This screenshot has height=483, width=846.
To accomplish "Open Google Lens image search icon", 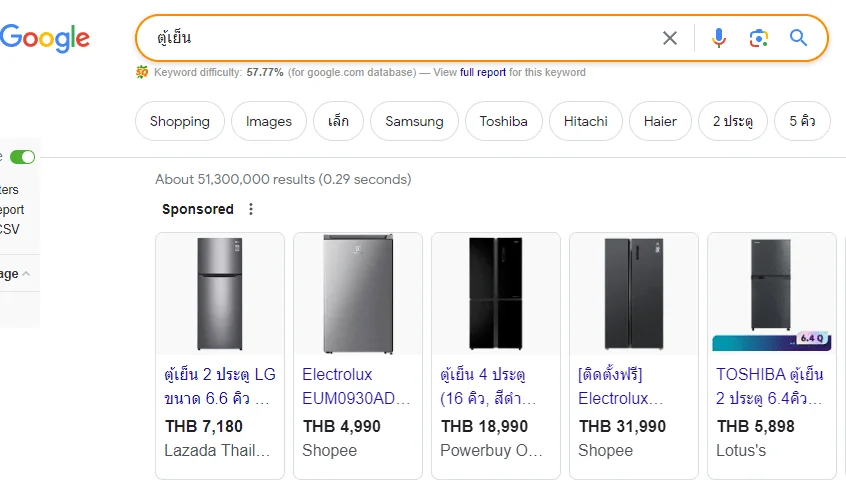I will pyautogui.click(x=759, y=38).
